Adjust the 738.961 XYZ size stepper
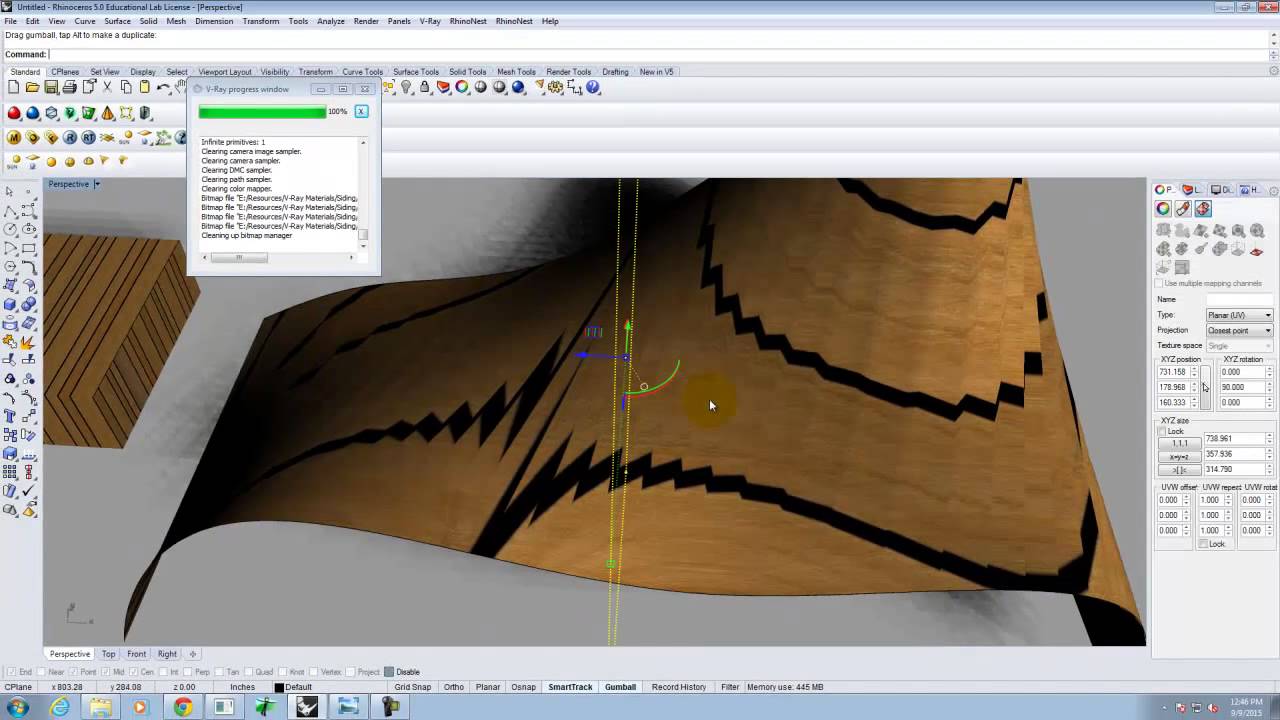1280x720 pixels. pyautogui.click(x=1269, y=438)
